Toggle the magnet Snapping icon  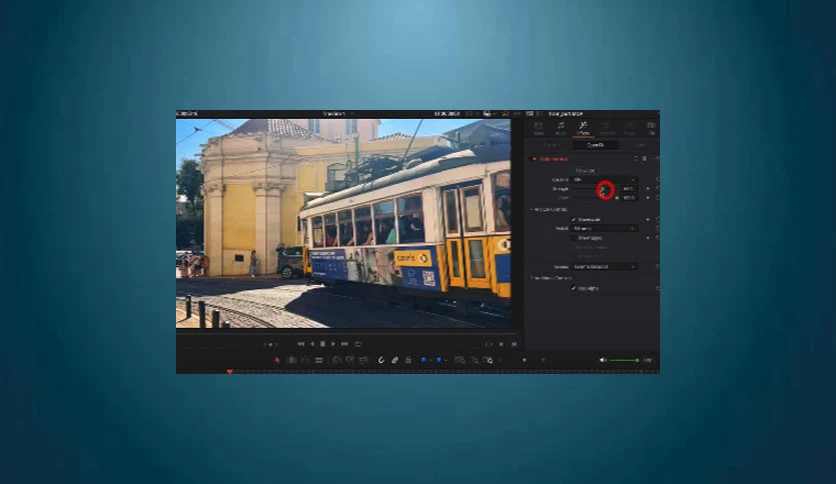pos(381,360)
